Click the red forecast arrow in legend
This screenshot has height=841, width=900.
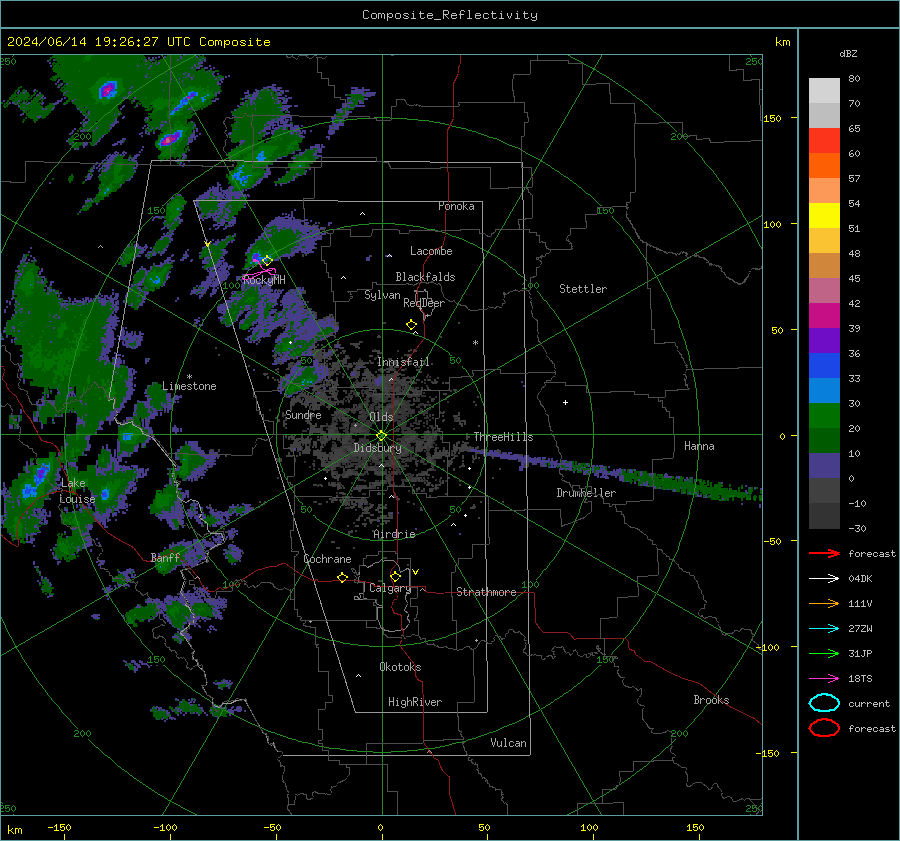point(824,553)
